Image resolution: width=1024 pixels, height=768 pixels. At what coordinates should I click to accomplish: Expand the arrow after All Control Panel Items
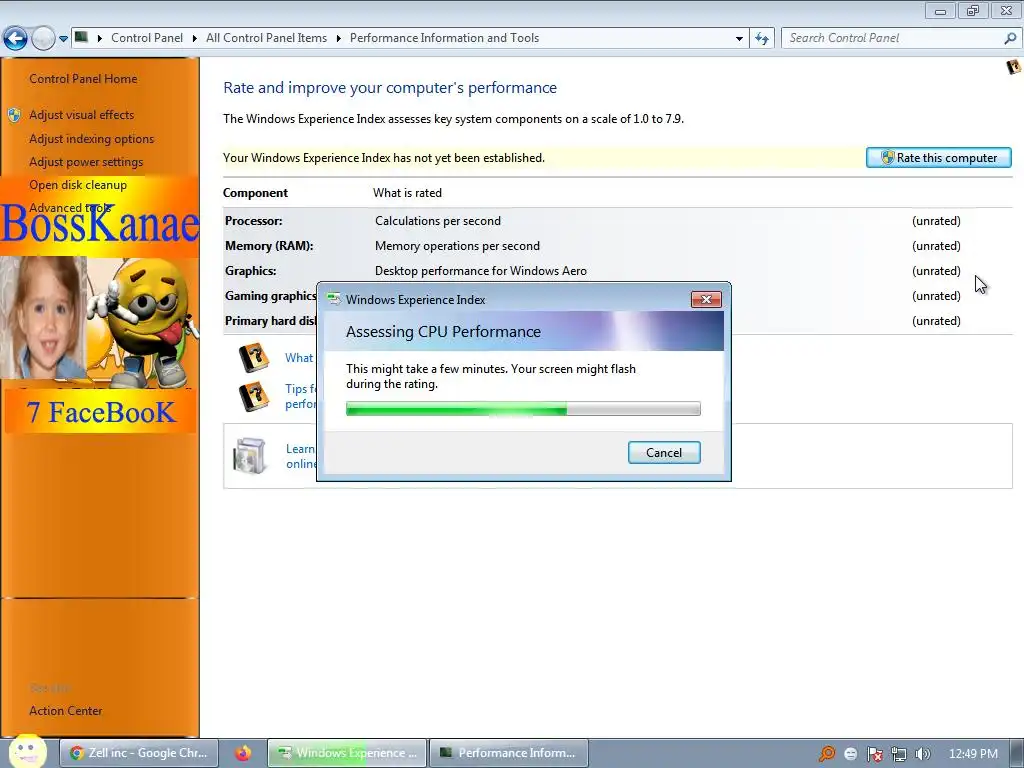(338, 39)
